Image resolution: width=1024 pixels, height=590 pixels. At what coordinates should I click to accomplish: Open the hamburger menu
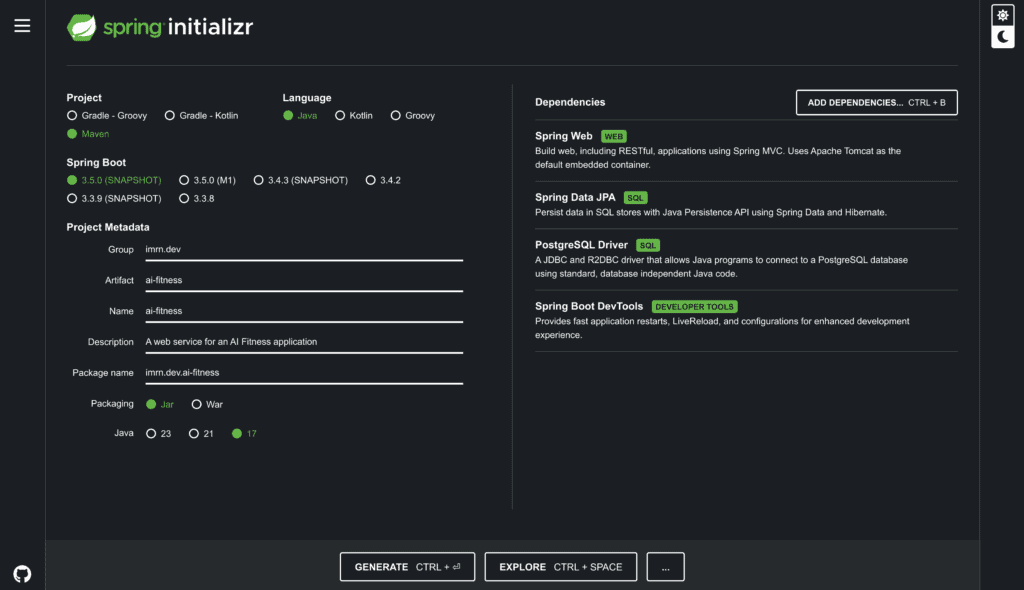coord(22,25)
